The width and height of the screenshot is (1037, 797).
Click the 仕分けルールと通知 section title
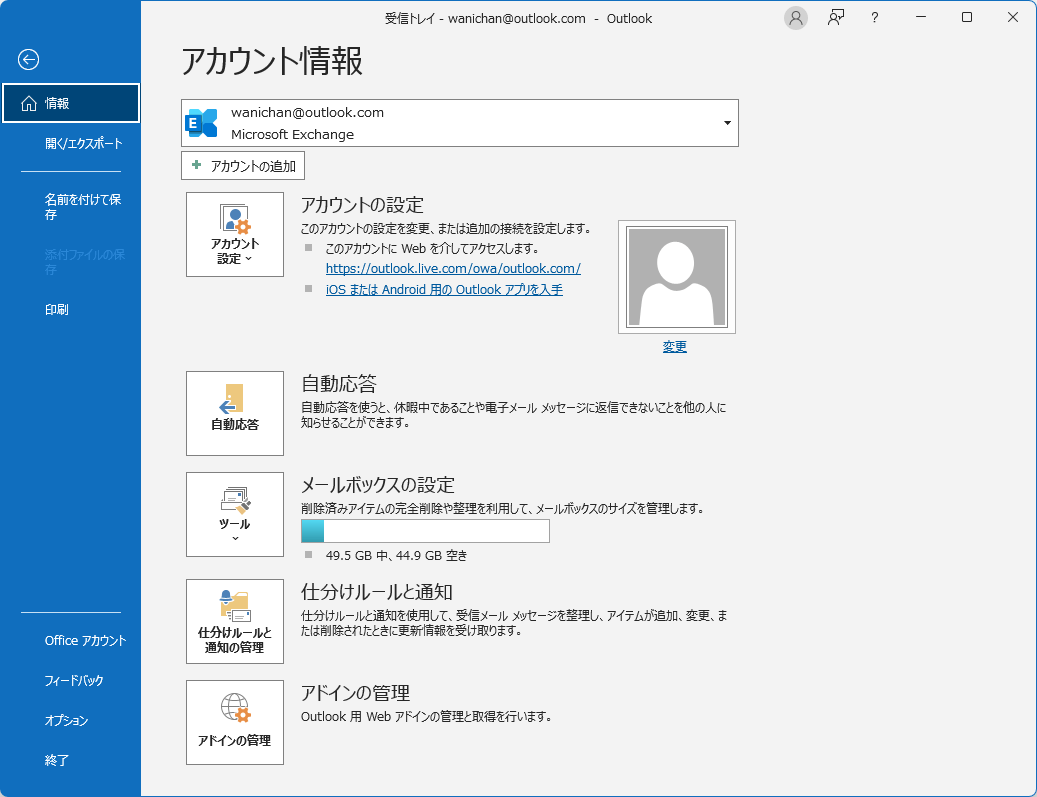[377, 592]
